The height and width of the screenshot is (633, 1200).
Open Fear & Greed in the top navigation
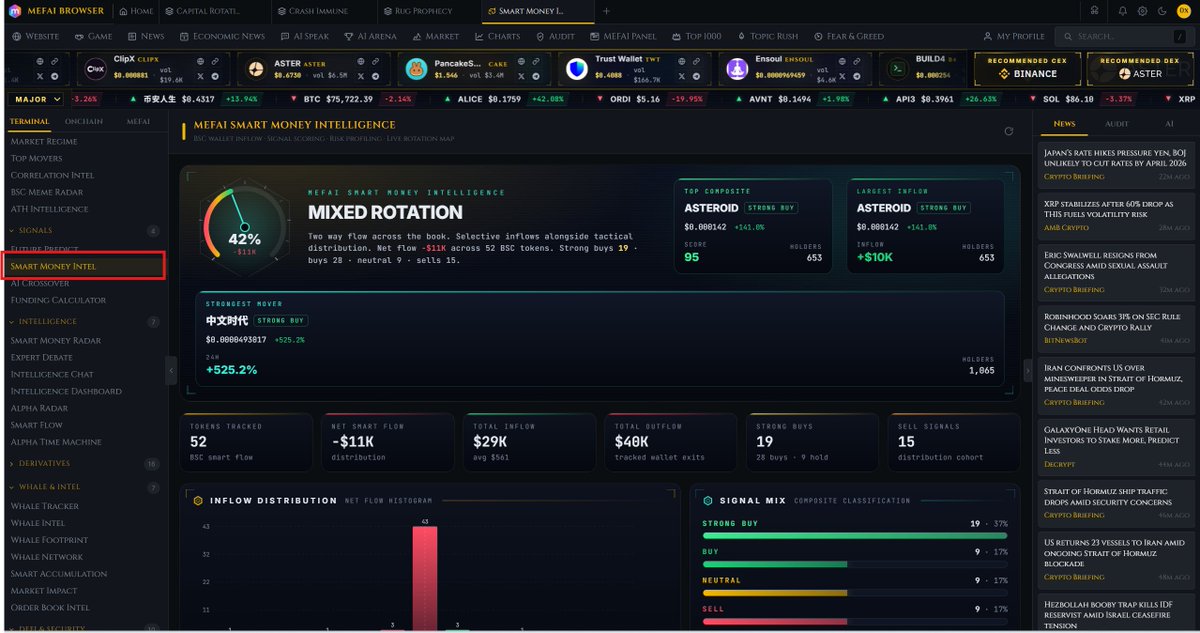pos(849,36)
